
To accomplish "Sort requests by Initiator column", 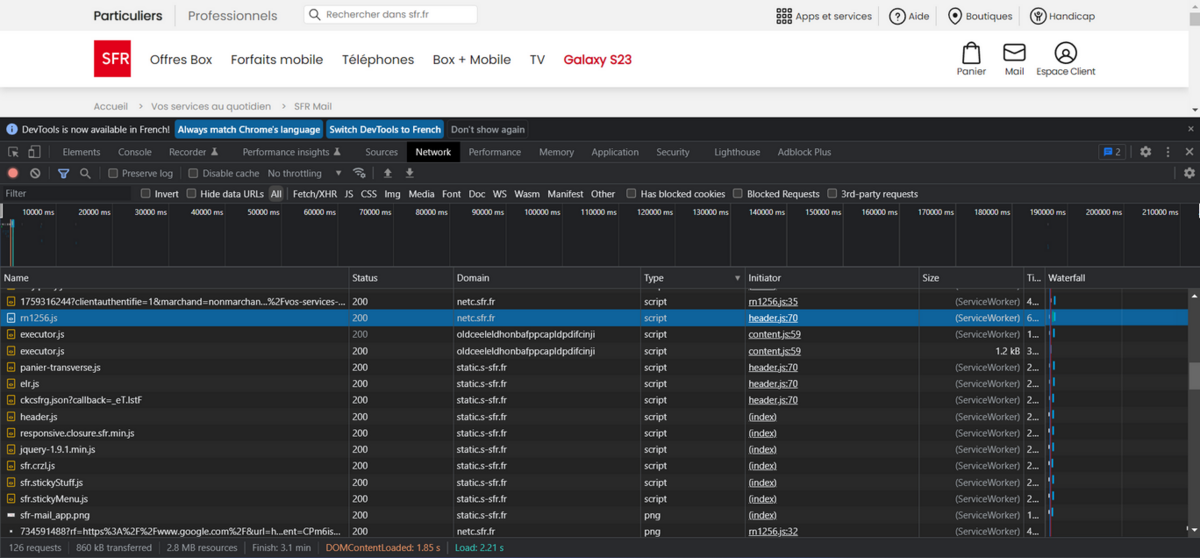I will coord(832,278).
